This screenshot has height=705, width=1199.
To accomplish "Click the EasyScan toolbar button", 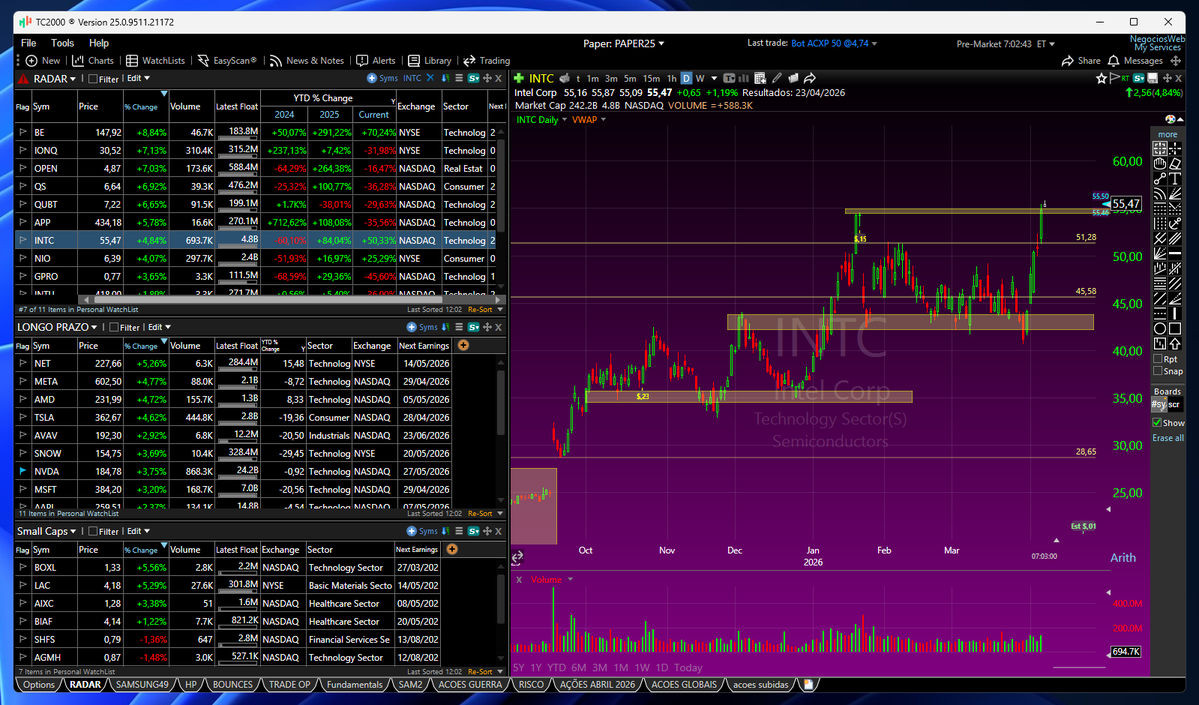I will [227, 60].
